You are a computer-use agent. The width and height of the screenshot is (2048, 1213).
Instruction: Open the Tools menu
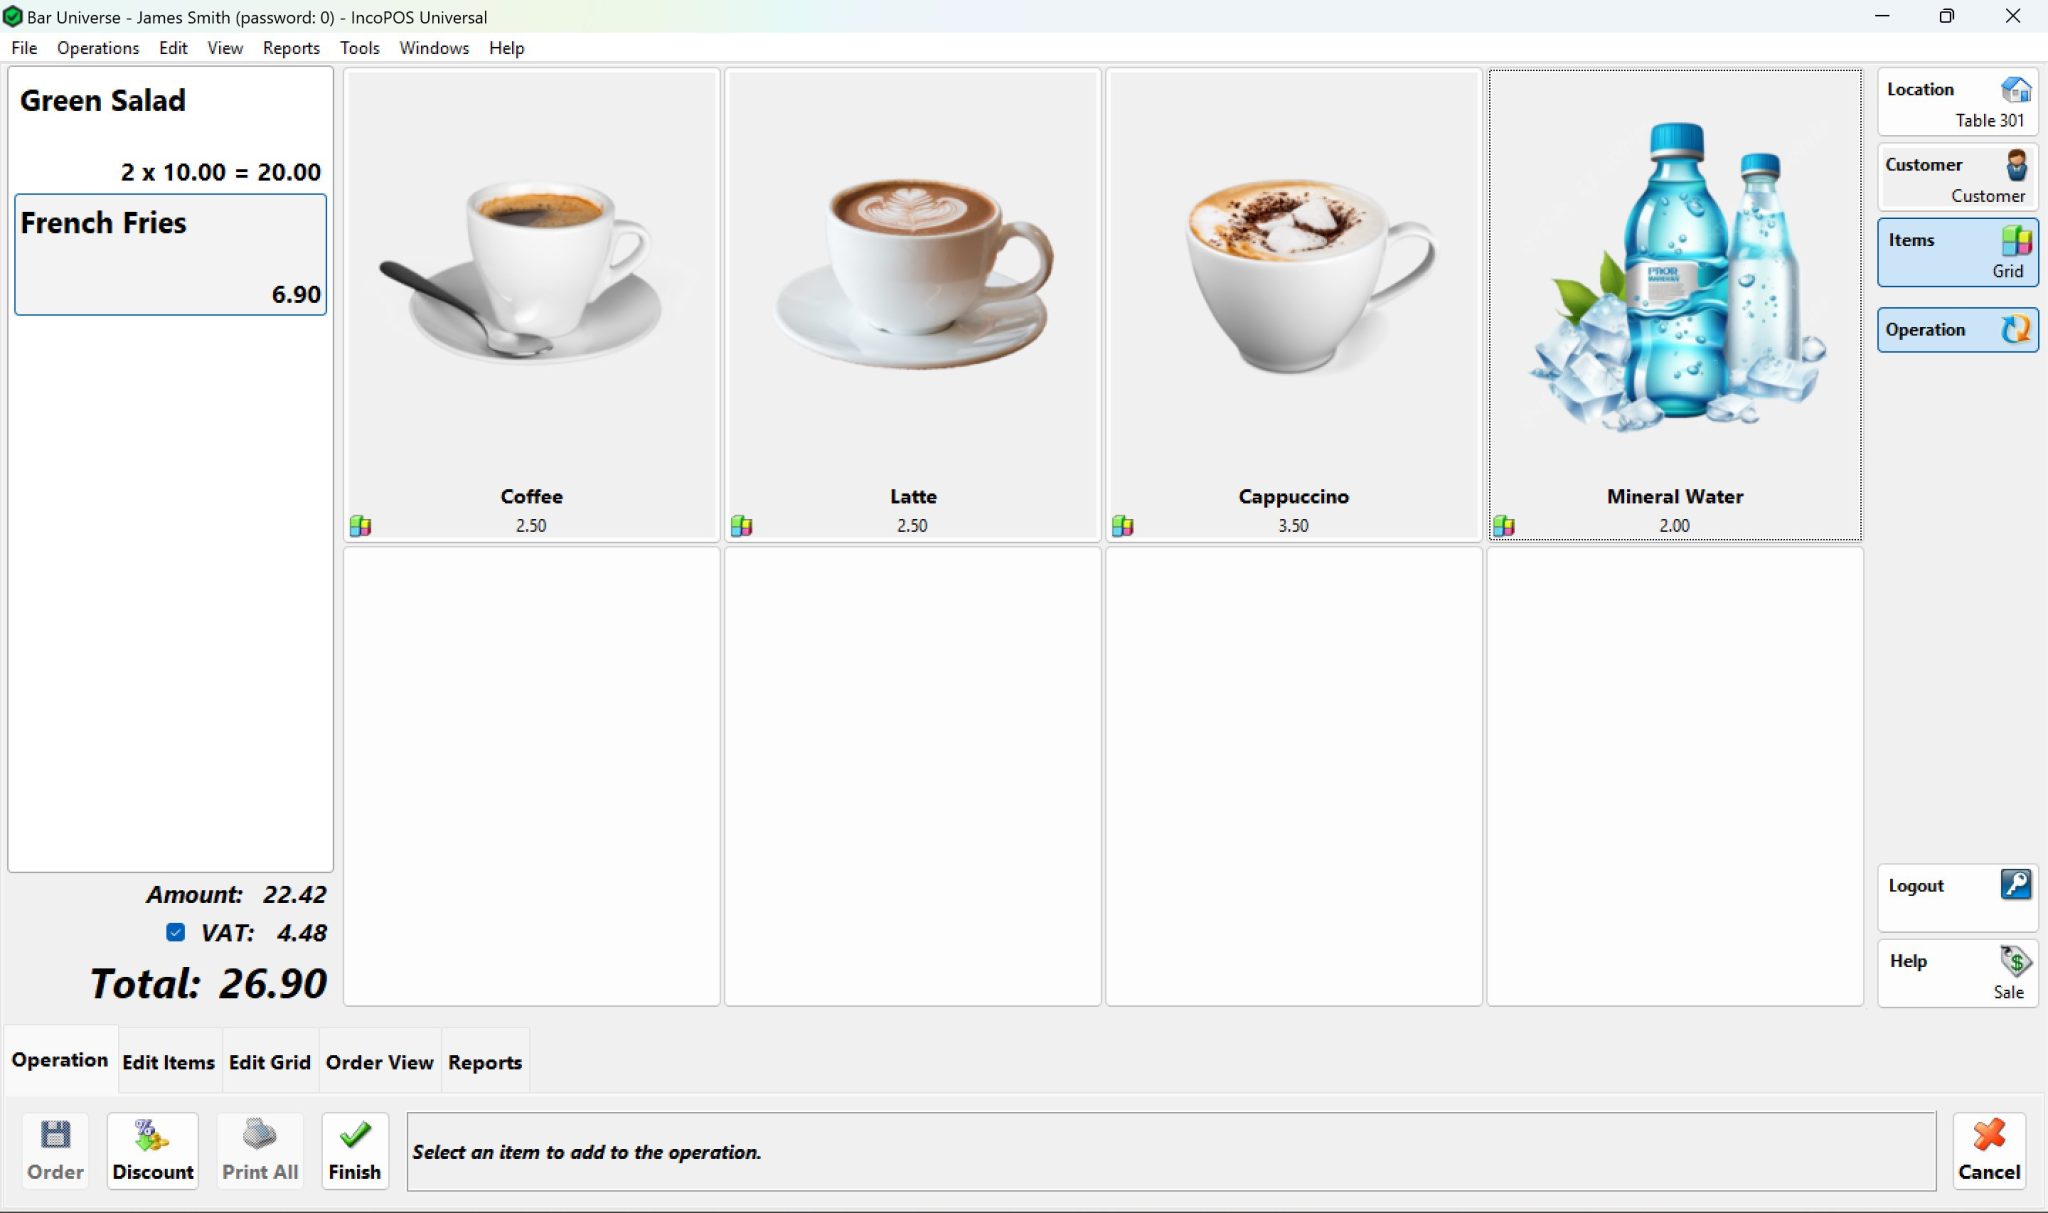point(359,48)
